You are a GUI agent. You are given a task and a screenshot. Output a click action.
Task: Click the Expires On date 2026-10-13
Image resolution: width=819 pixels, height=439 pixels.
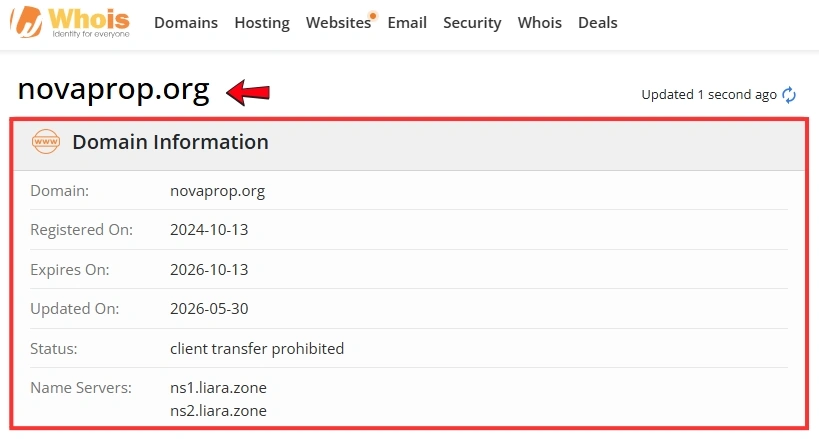[x=209, y=269]
